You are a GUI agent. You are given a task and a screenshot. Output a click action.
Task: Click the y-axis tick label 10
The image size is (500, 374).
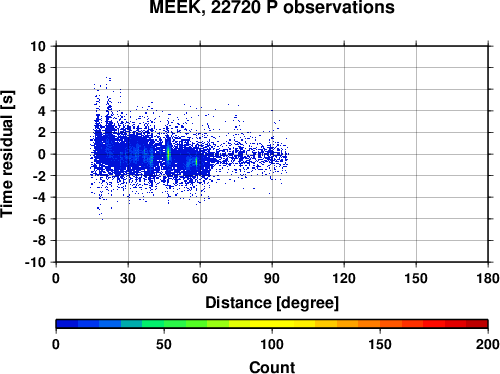(38, 46)
